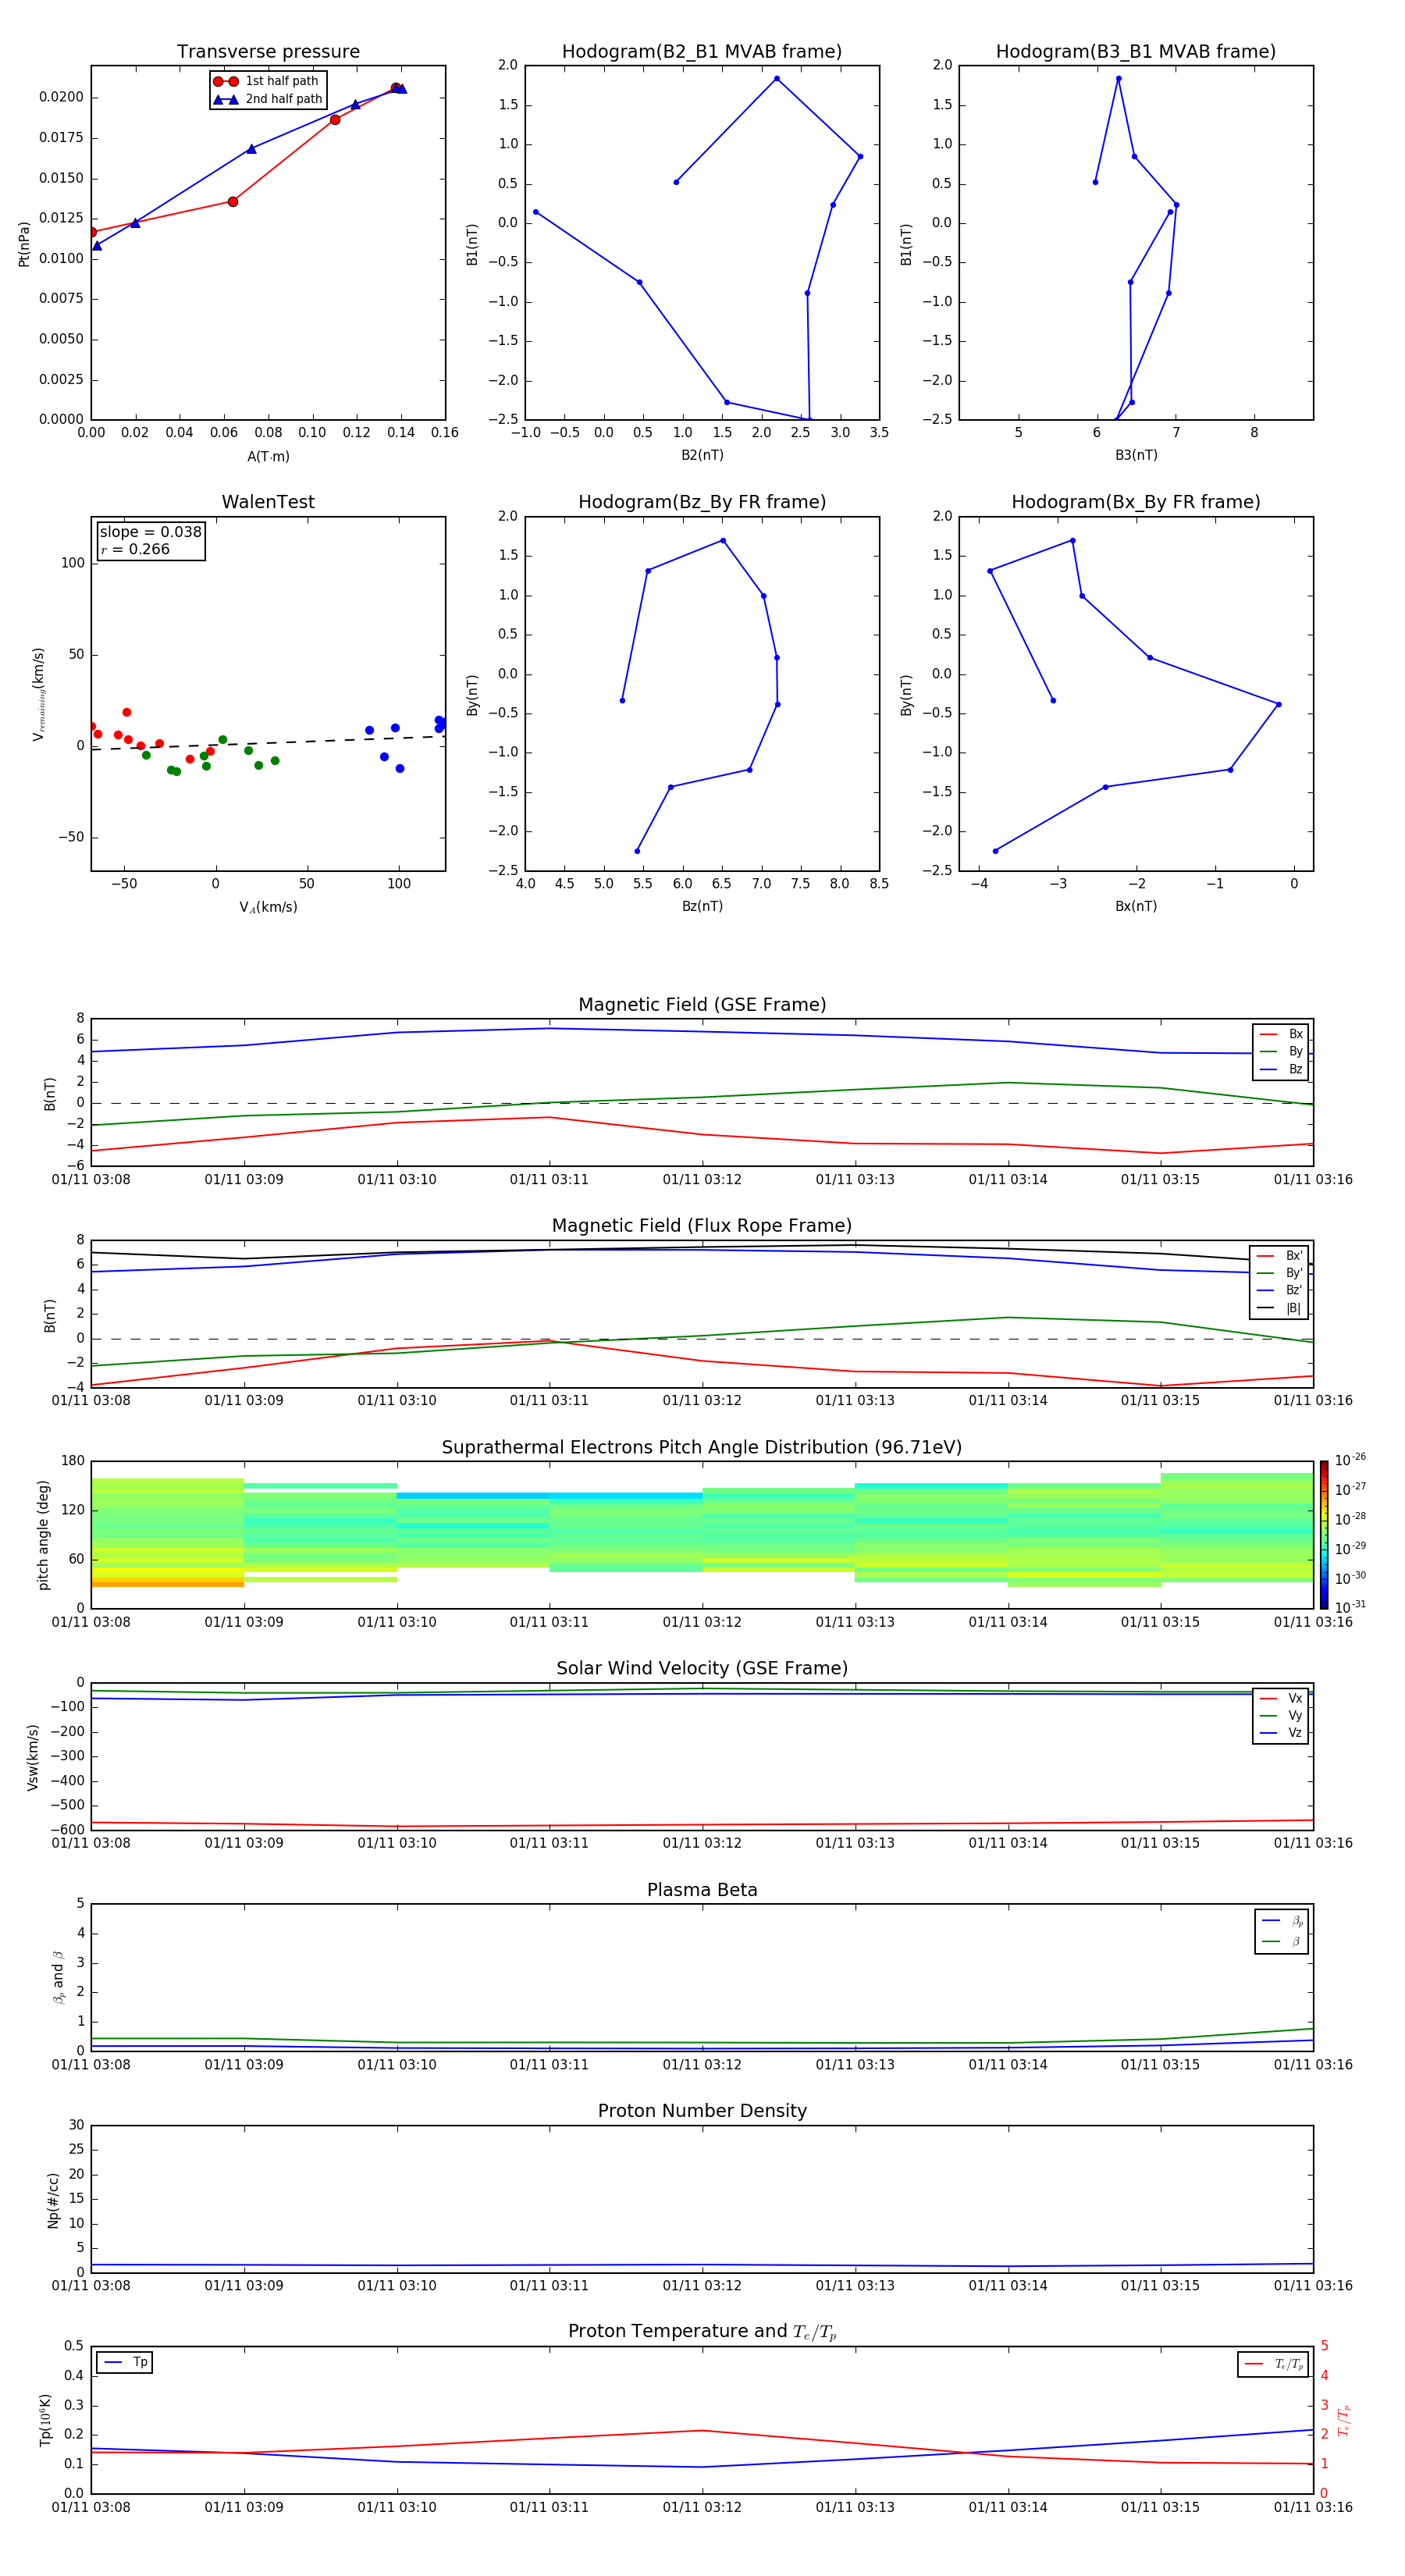Click the Bz legend entry in GSE plot

(x=1281, y=1069)
